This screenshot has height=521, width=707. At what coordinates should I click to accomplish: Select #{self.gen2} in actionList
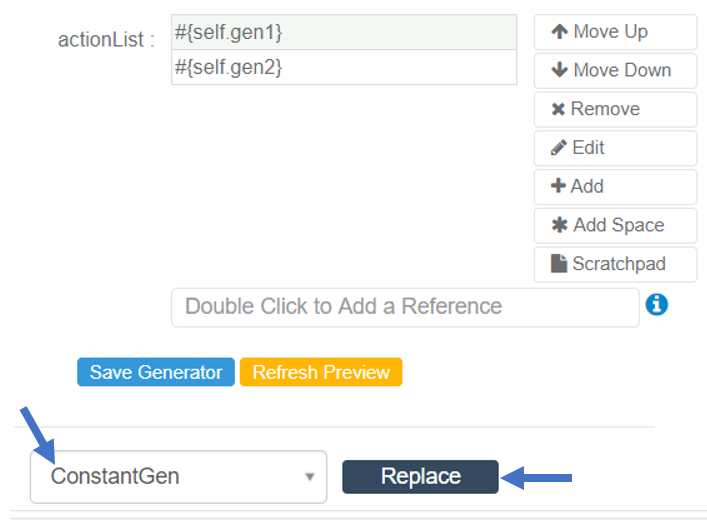click(343, 68)
